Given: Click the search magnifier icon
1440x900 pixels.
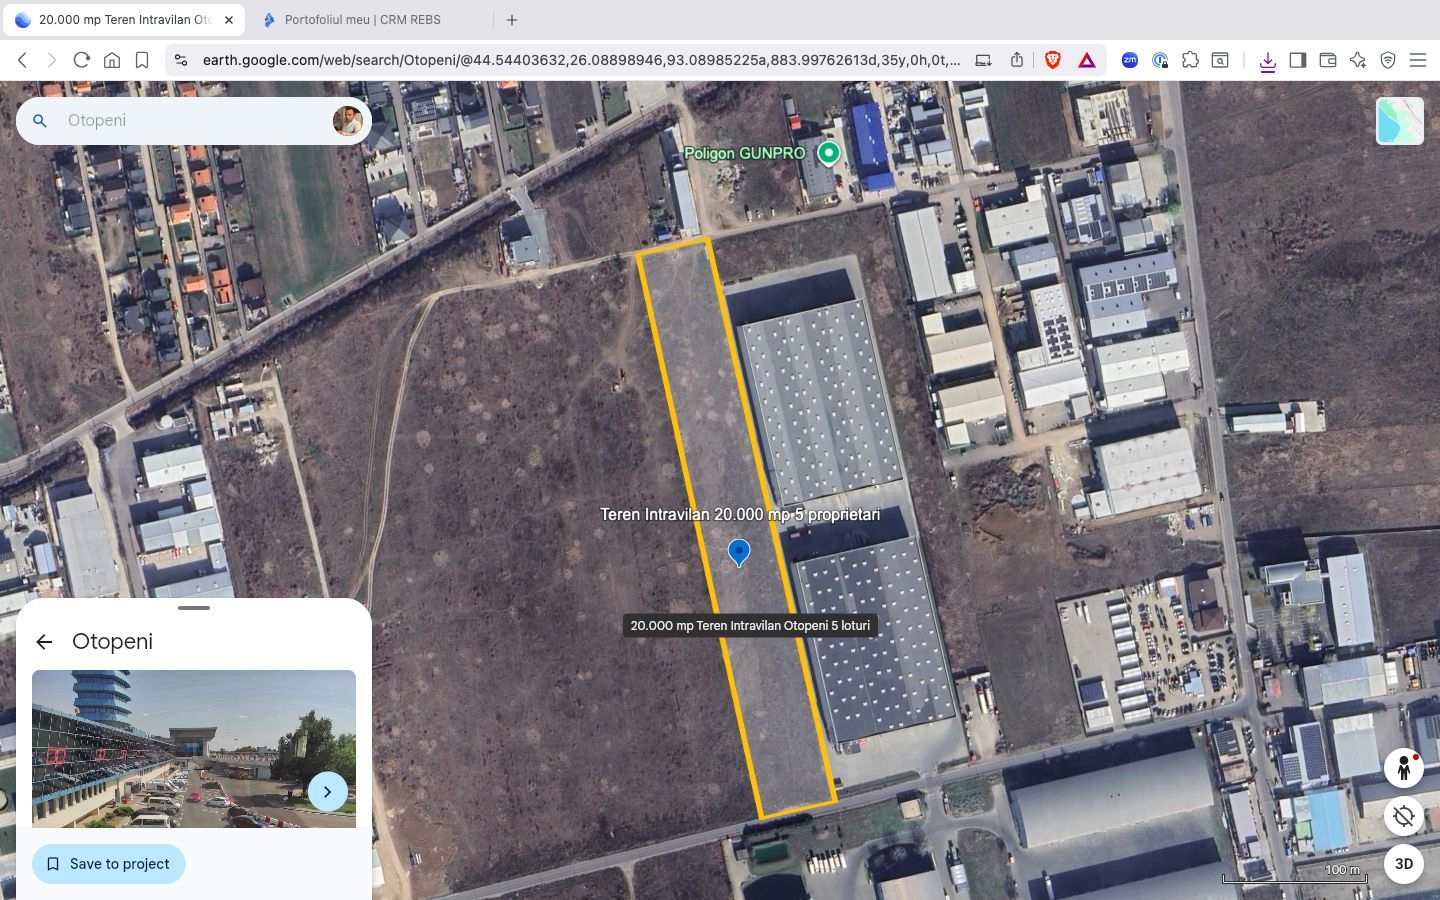Looking at the screenshot, I should coord(40,121).
